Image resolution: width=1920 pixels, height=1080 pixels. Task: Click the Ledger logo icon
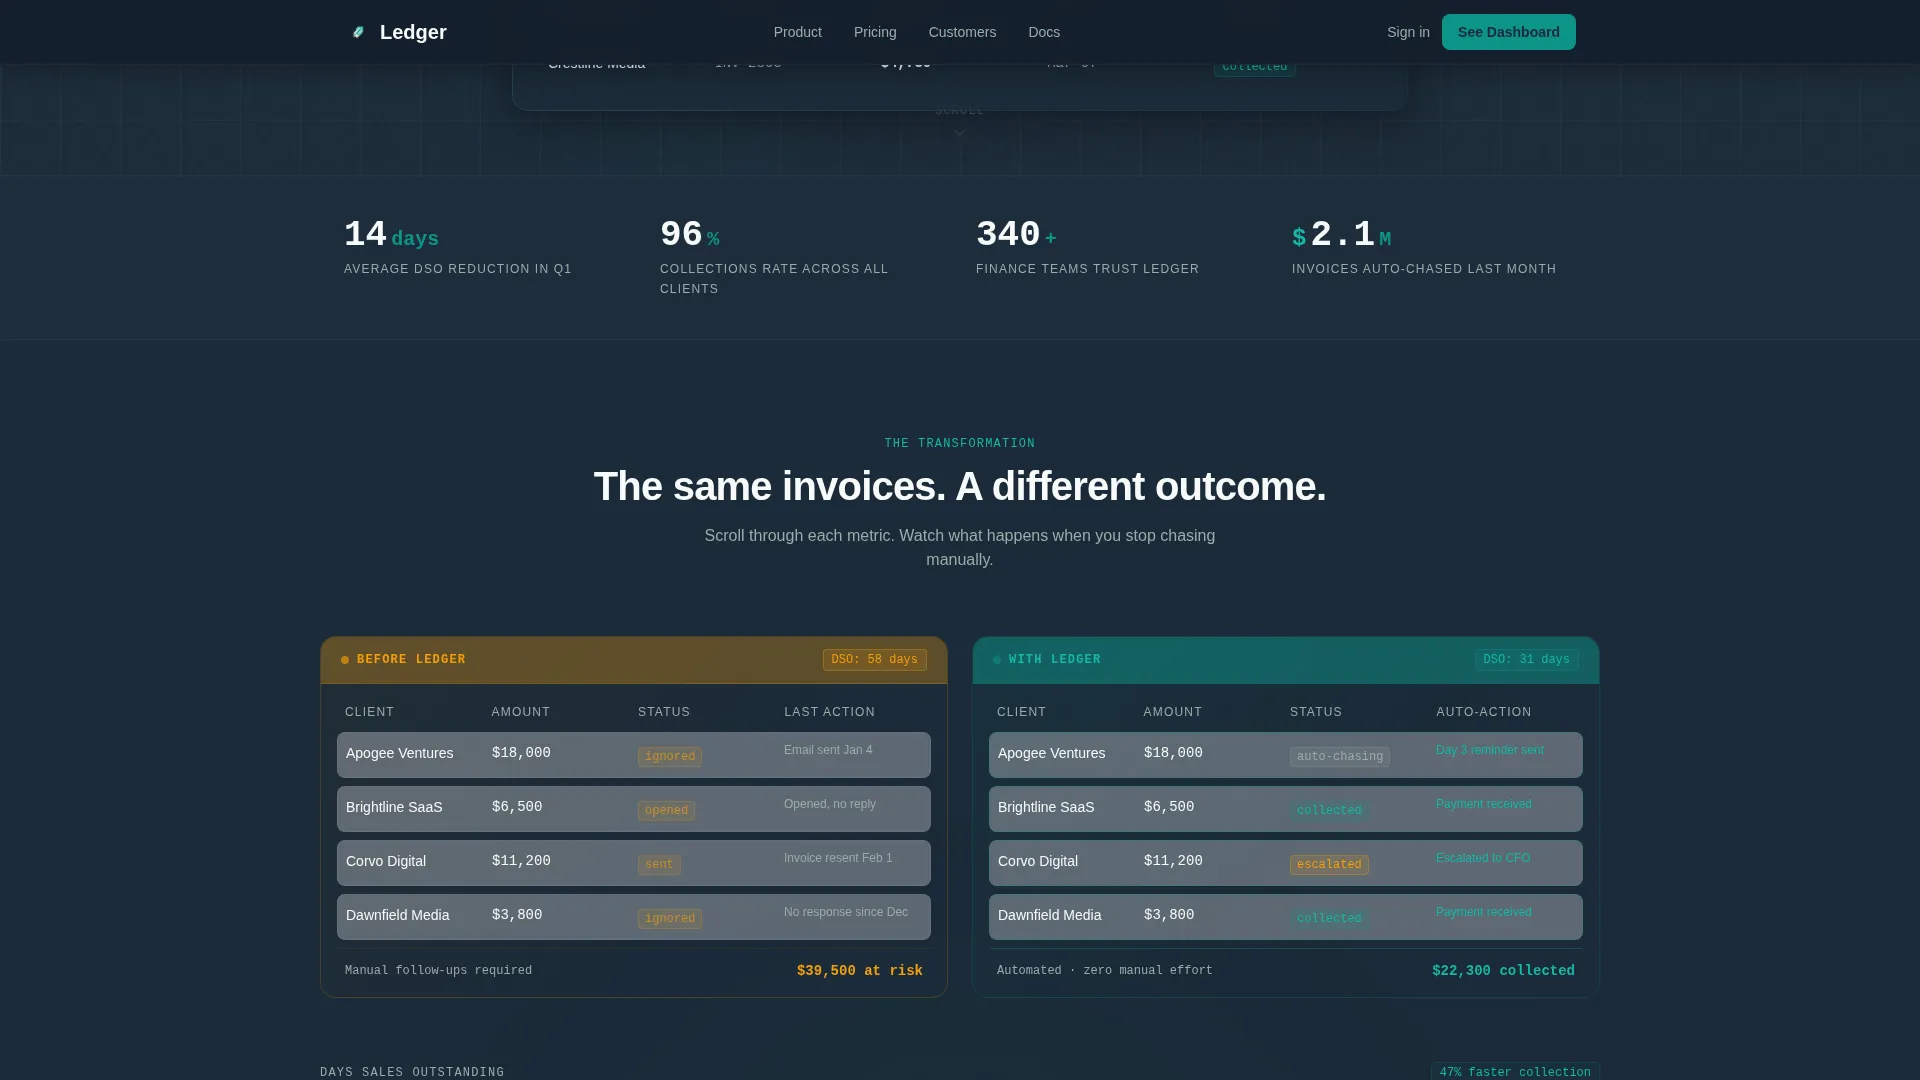(358, 32)
